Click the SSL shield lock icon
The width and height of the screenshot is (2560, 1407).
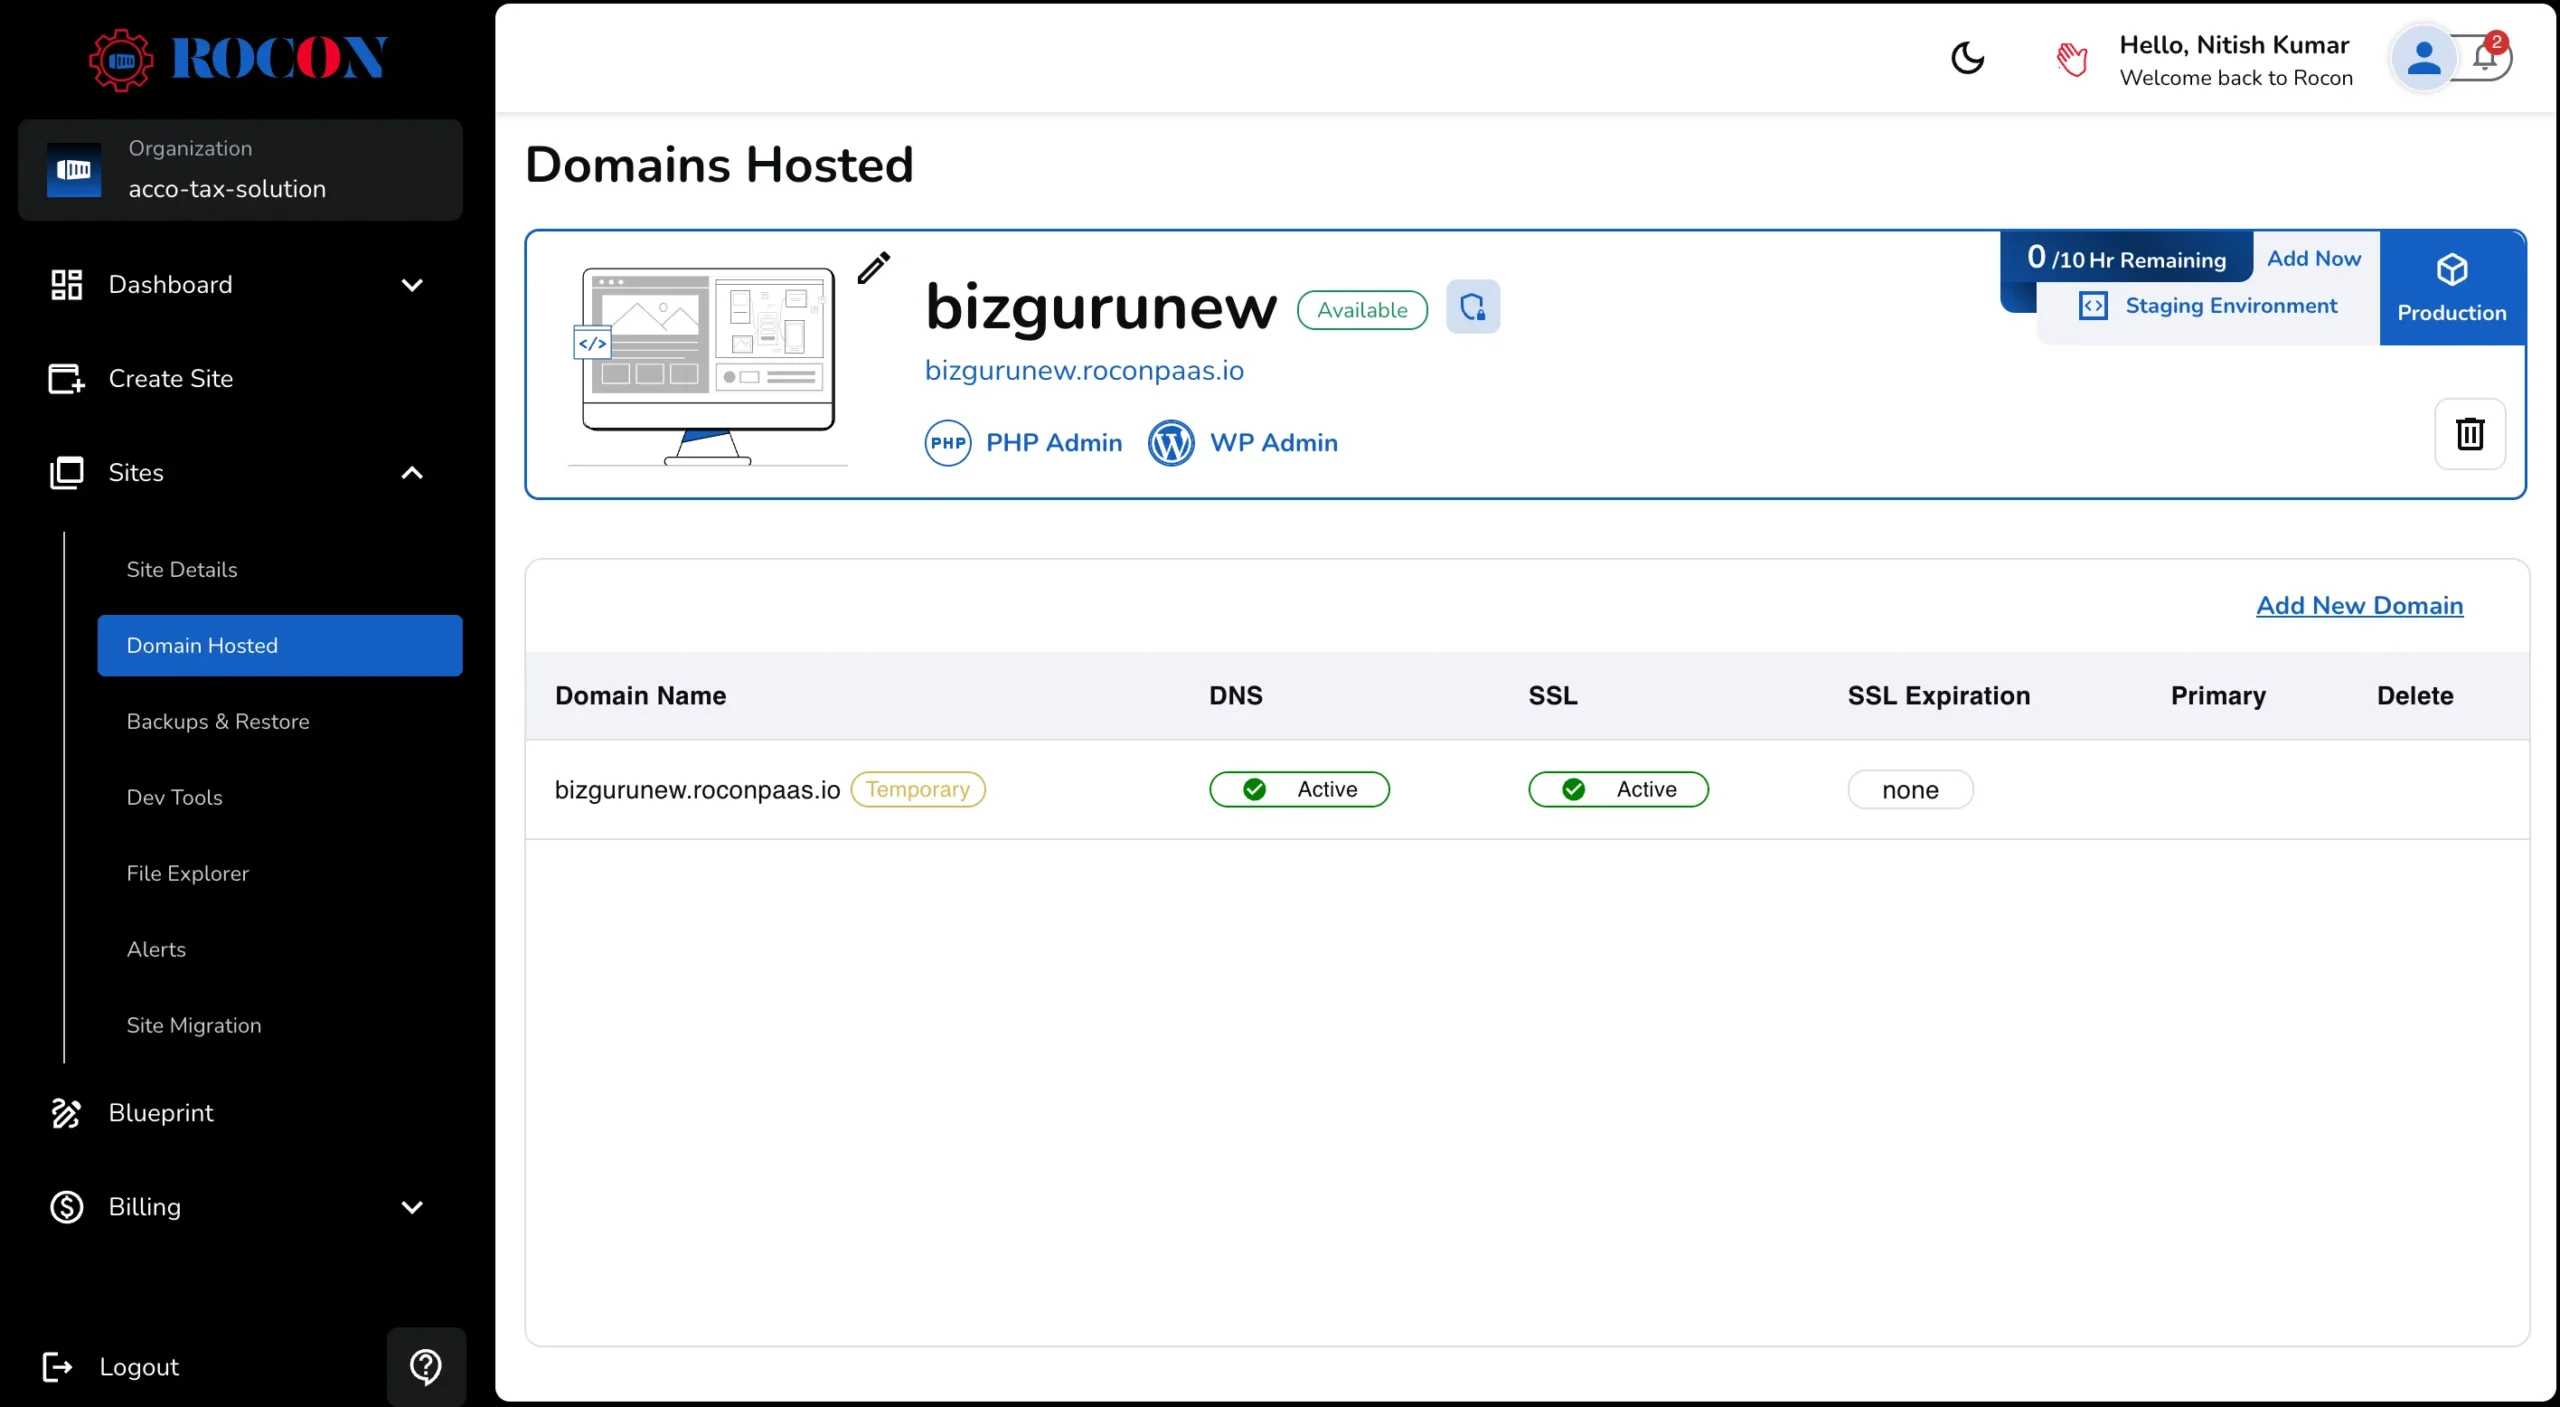[x=1472, y=306]
